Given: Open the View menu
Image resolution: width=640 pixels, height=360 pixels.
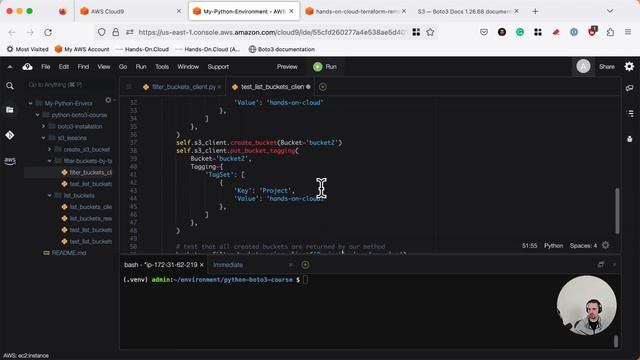Looking at the screenshot, I should pos(104,67).
